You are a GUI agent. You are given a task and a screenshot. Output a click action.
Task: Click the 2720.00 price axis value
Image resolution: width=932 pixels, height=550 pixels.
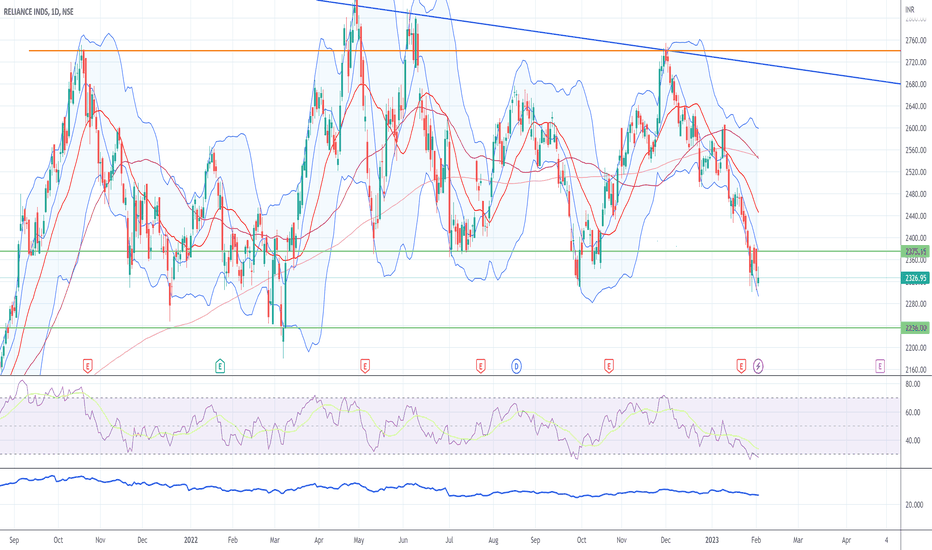916,62
